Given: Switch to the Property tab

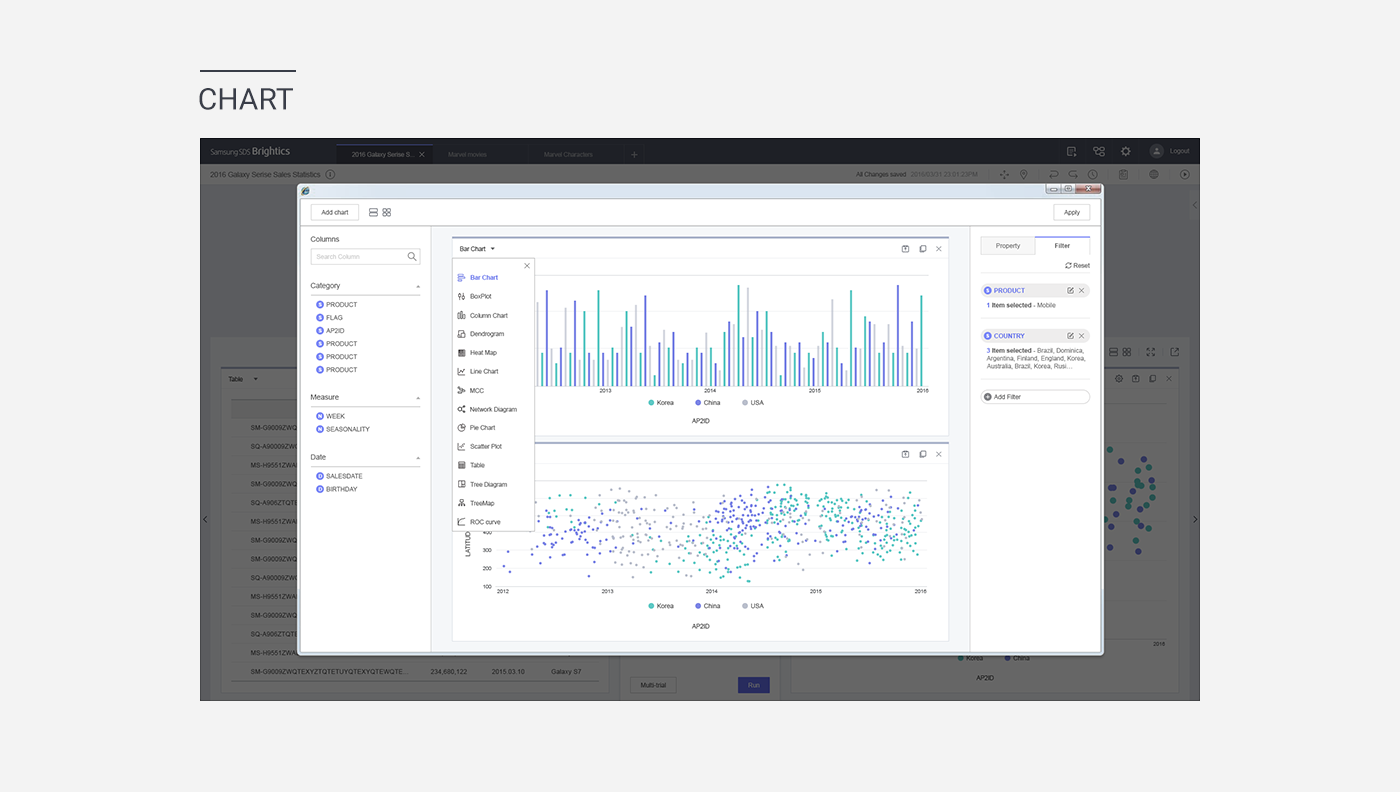Looking at the screenshot, I should click(1008, 246).
